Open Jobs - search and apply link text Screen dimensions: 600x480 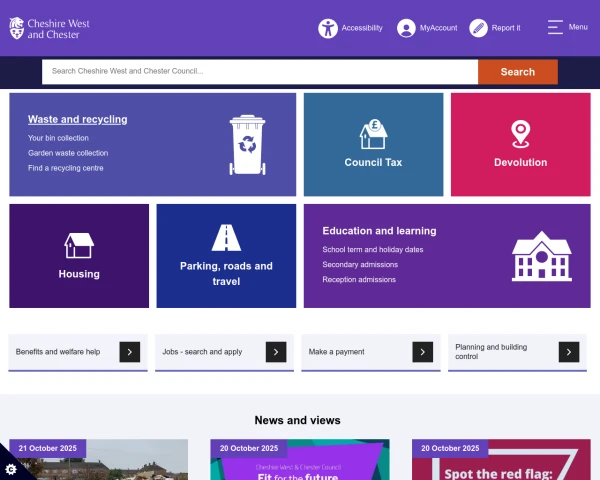(x=202, y=352)
